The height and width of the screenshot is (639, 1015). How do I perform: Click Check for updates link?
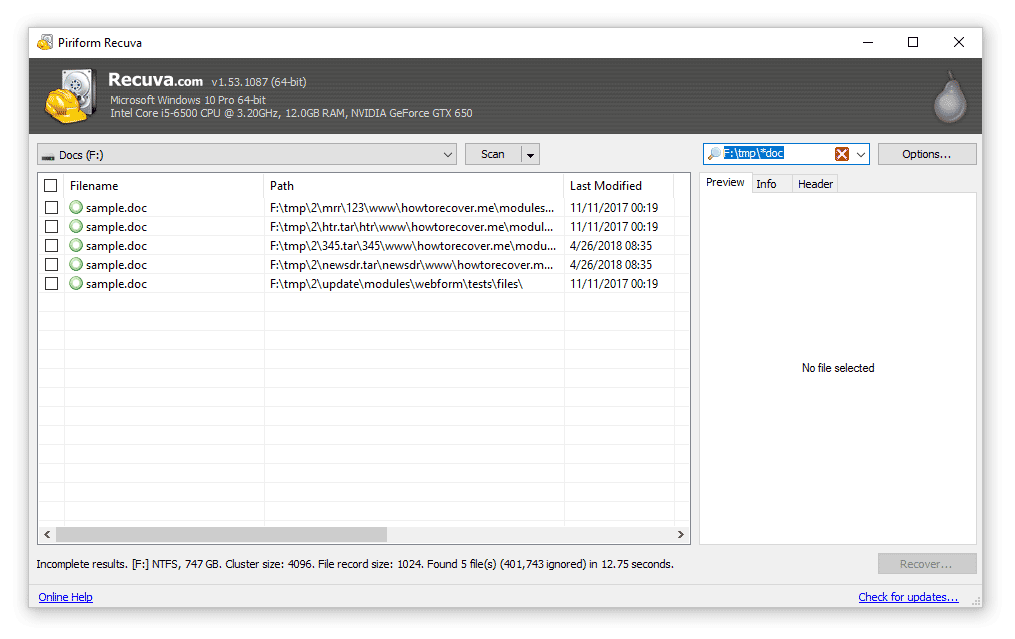coord(908,597)
